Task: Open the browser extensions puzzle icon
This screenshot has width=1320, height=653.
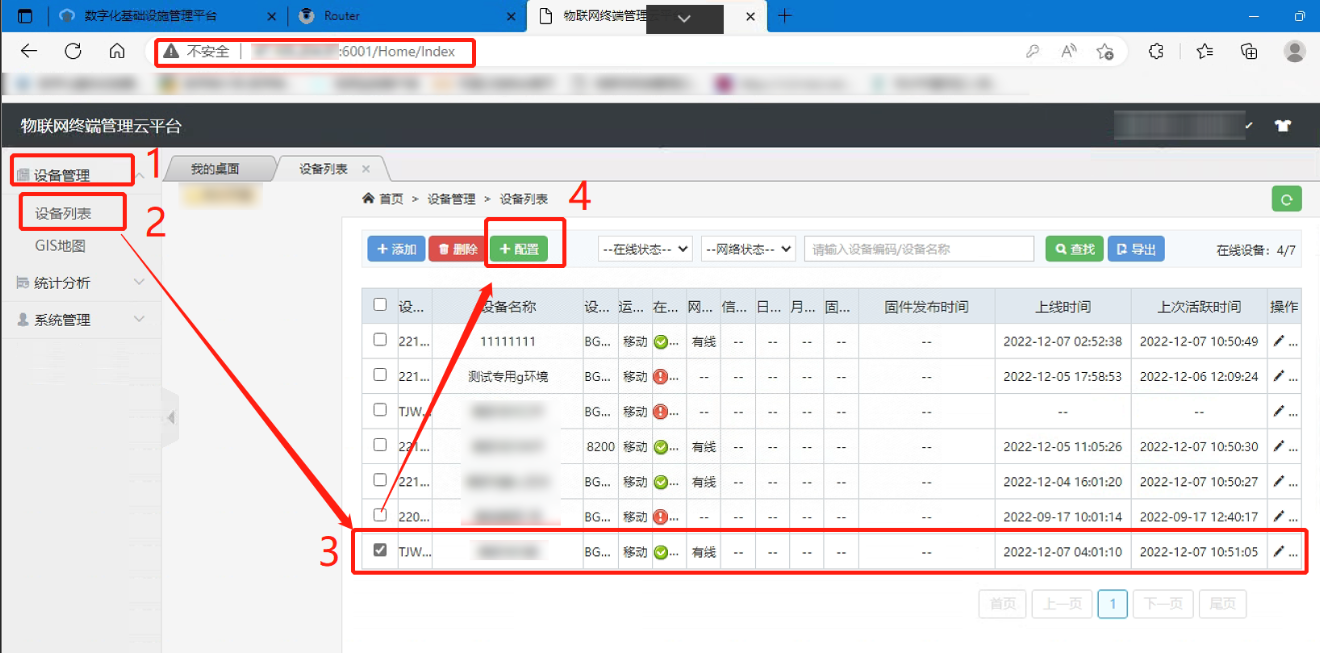Action: point(1156,51)
